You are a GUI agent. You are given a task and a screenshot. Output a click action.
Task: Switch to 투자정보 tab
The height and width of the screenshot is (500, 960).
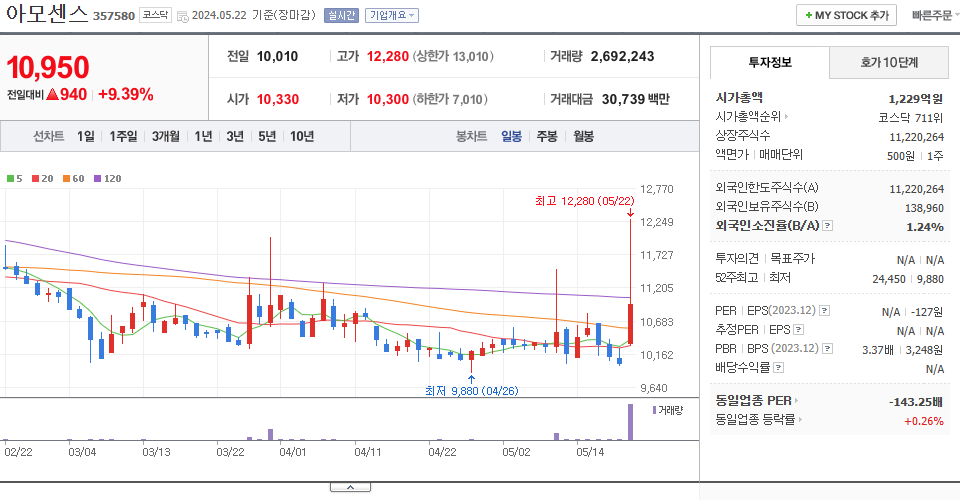[770, 62]
